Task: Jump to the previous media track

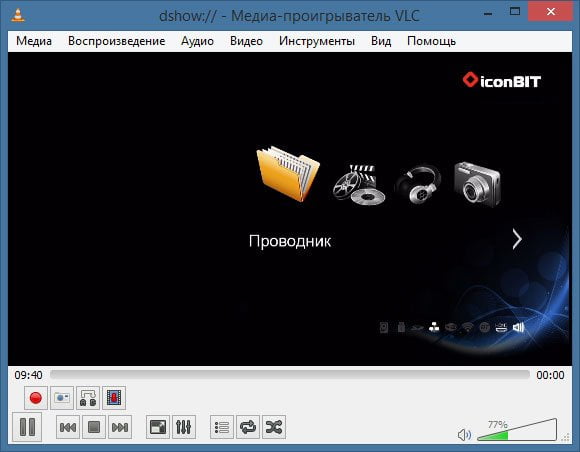Action: (68, 427)
